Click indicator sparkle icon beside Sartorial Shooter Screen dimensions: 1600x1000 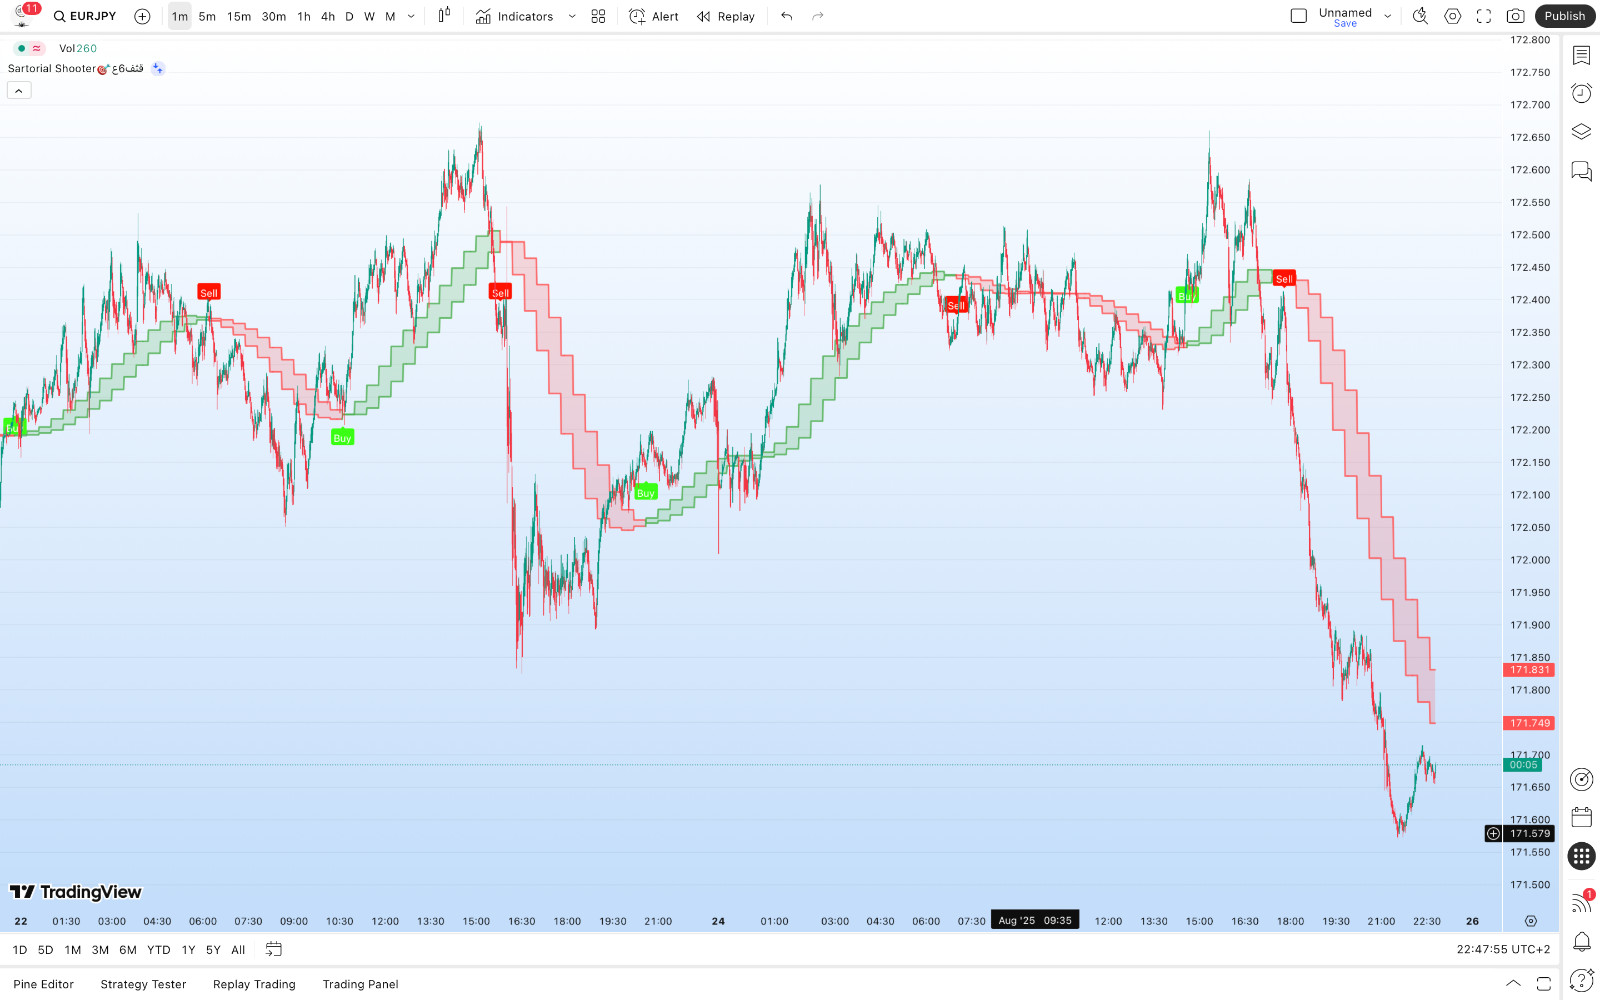[x=158, y=69]
